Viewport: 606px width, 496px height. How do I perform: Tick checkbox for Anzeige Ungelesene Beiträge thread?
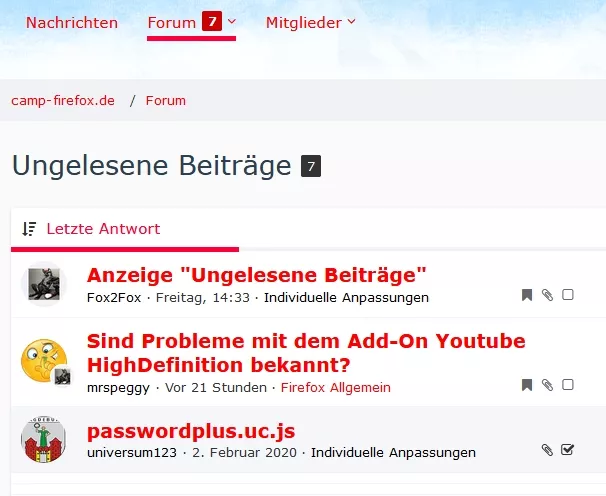click(x=568, y=295)
